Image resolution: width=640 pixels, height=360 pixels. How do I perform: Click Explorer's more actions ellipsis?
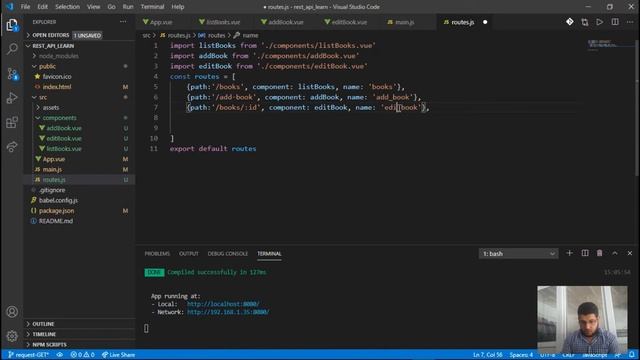[123, 22]
